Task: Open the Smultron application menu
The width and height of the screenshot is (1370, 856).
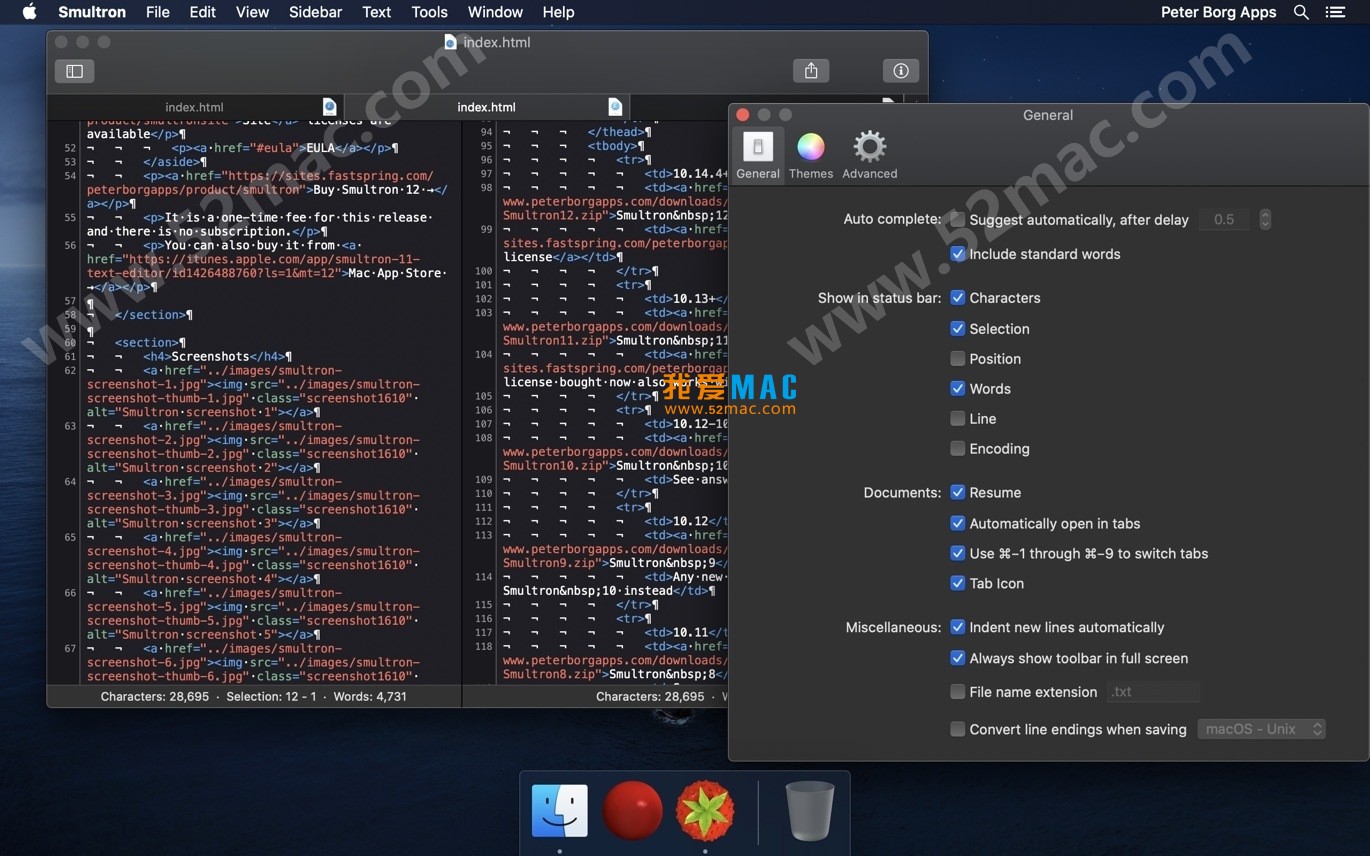Action: [92, 12]
